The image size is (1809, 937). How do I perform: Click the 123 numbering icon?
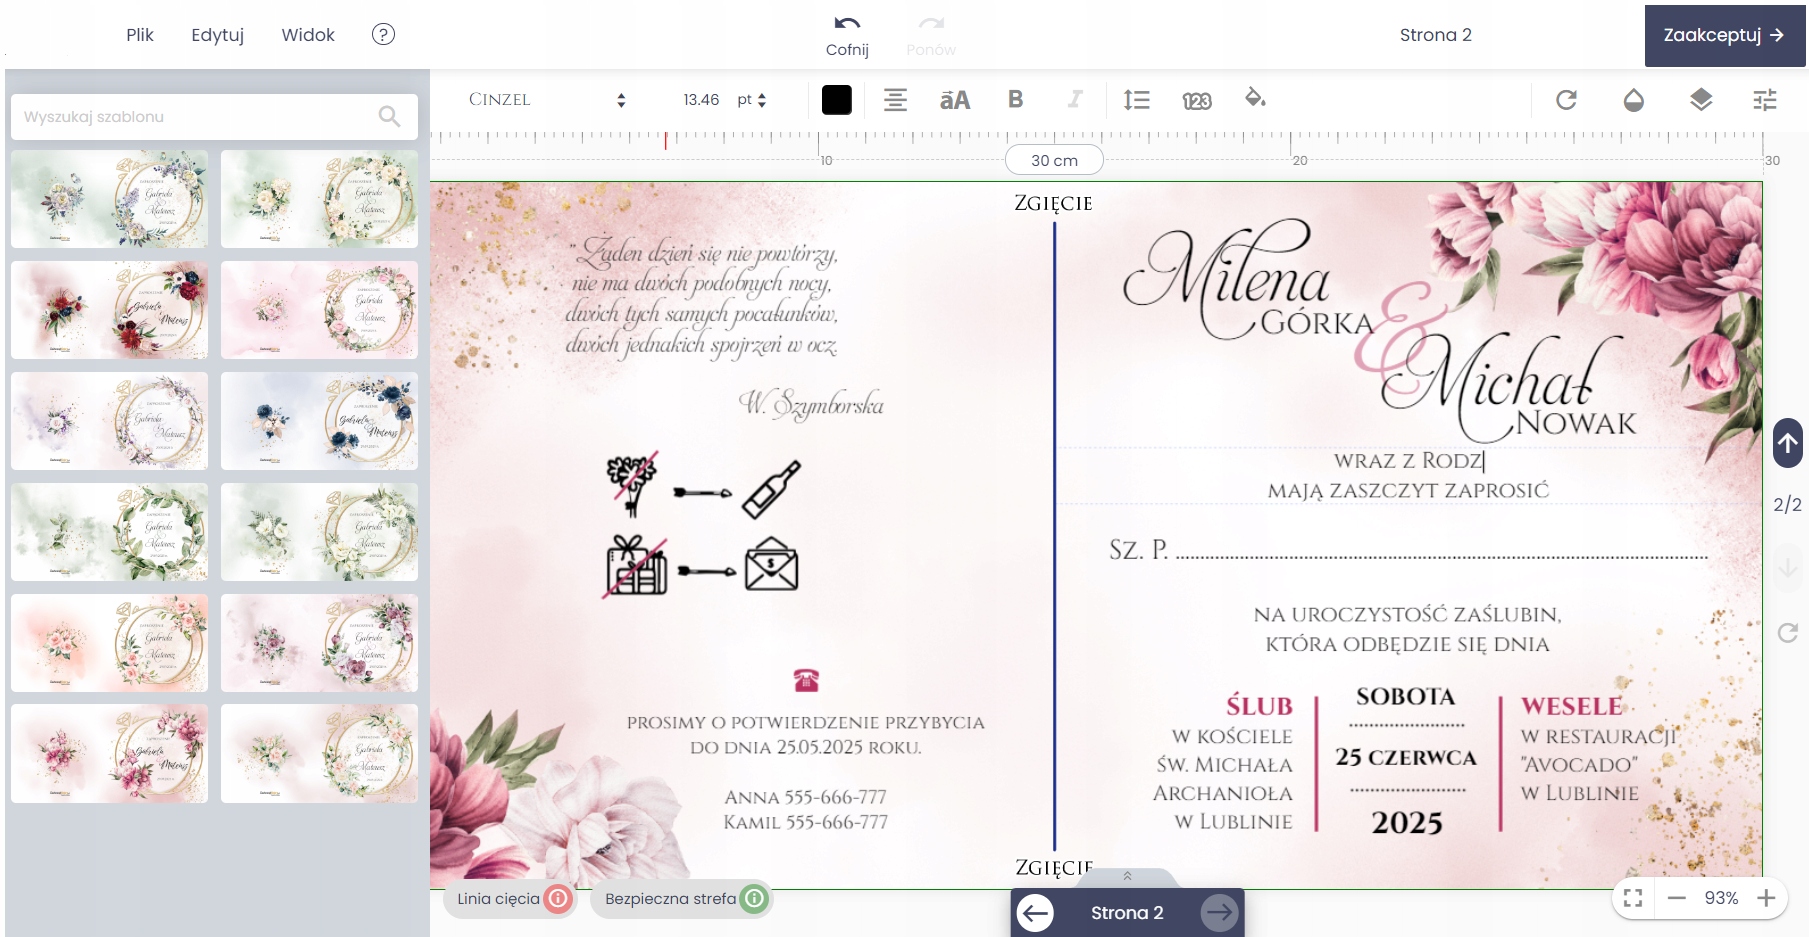click(x=1196, y=100)
